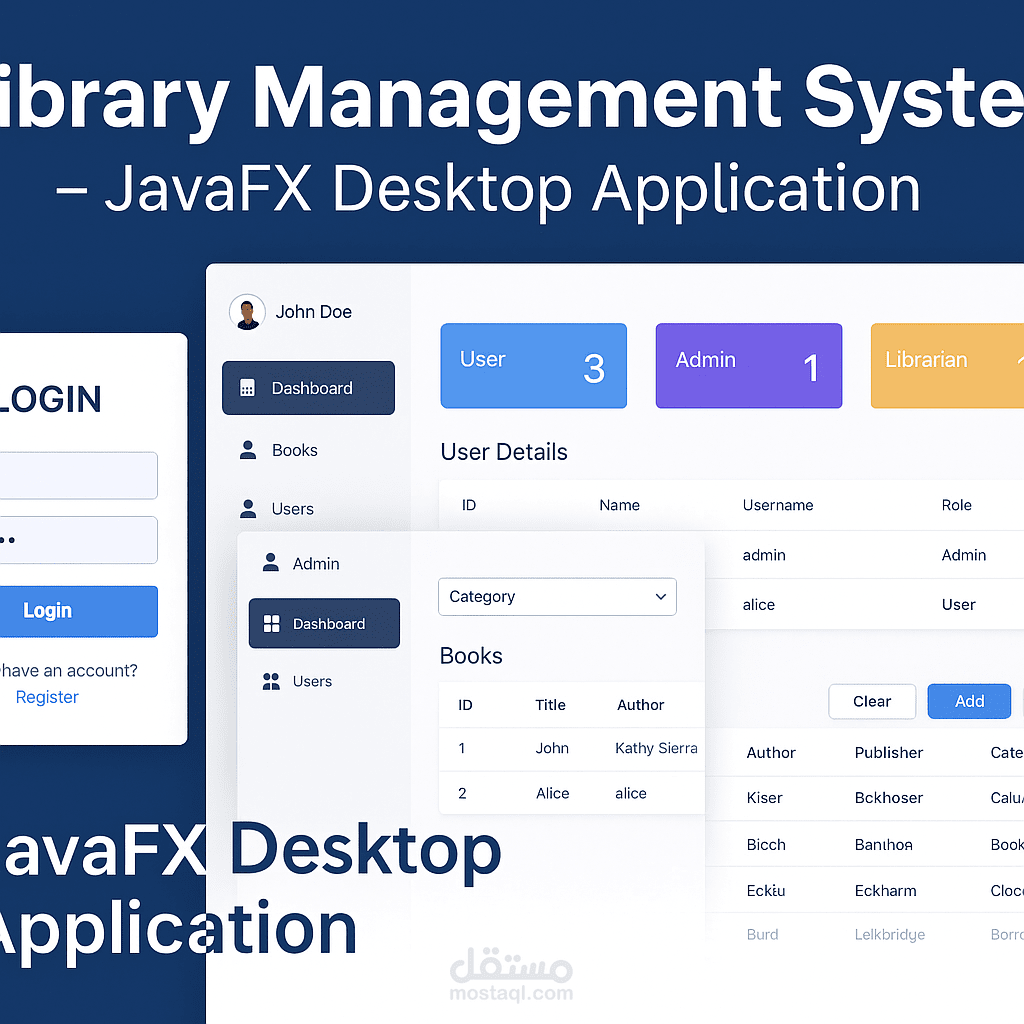Click the person icon beside Books
This screenshot has width=1024, height=1024.
click(x=248, y=450)
